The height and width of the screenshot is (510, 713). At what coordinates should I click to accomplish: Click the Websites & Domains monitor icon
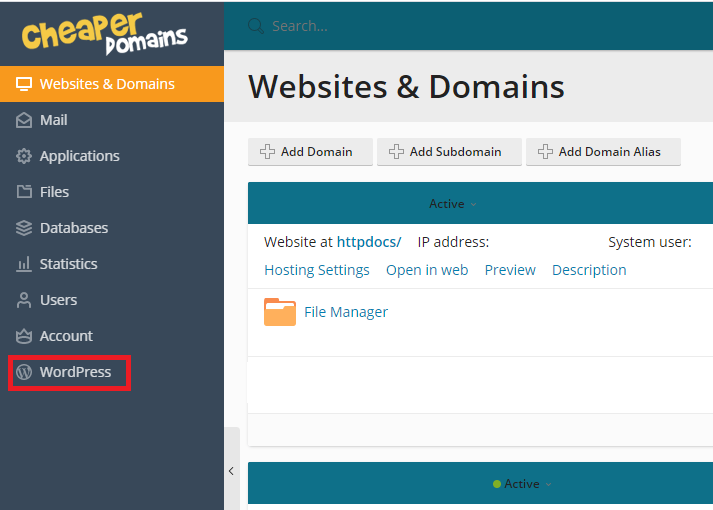[24, 84]
